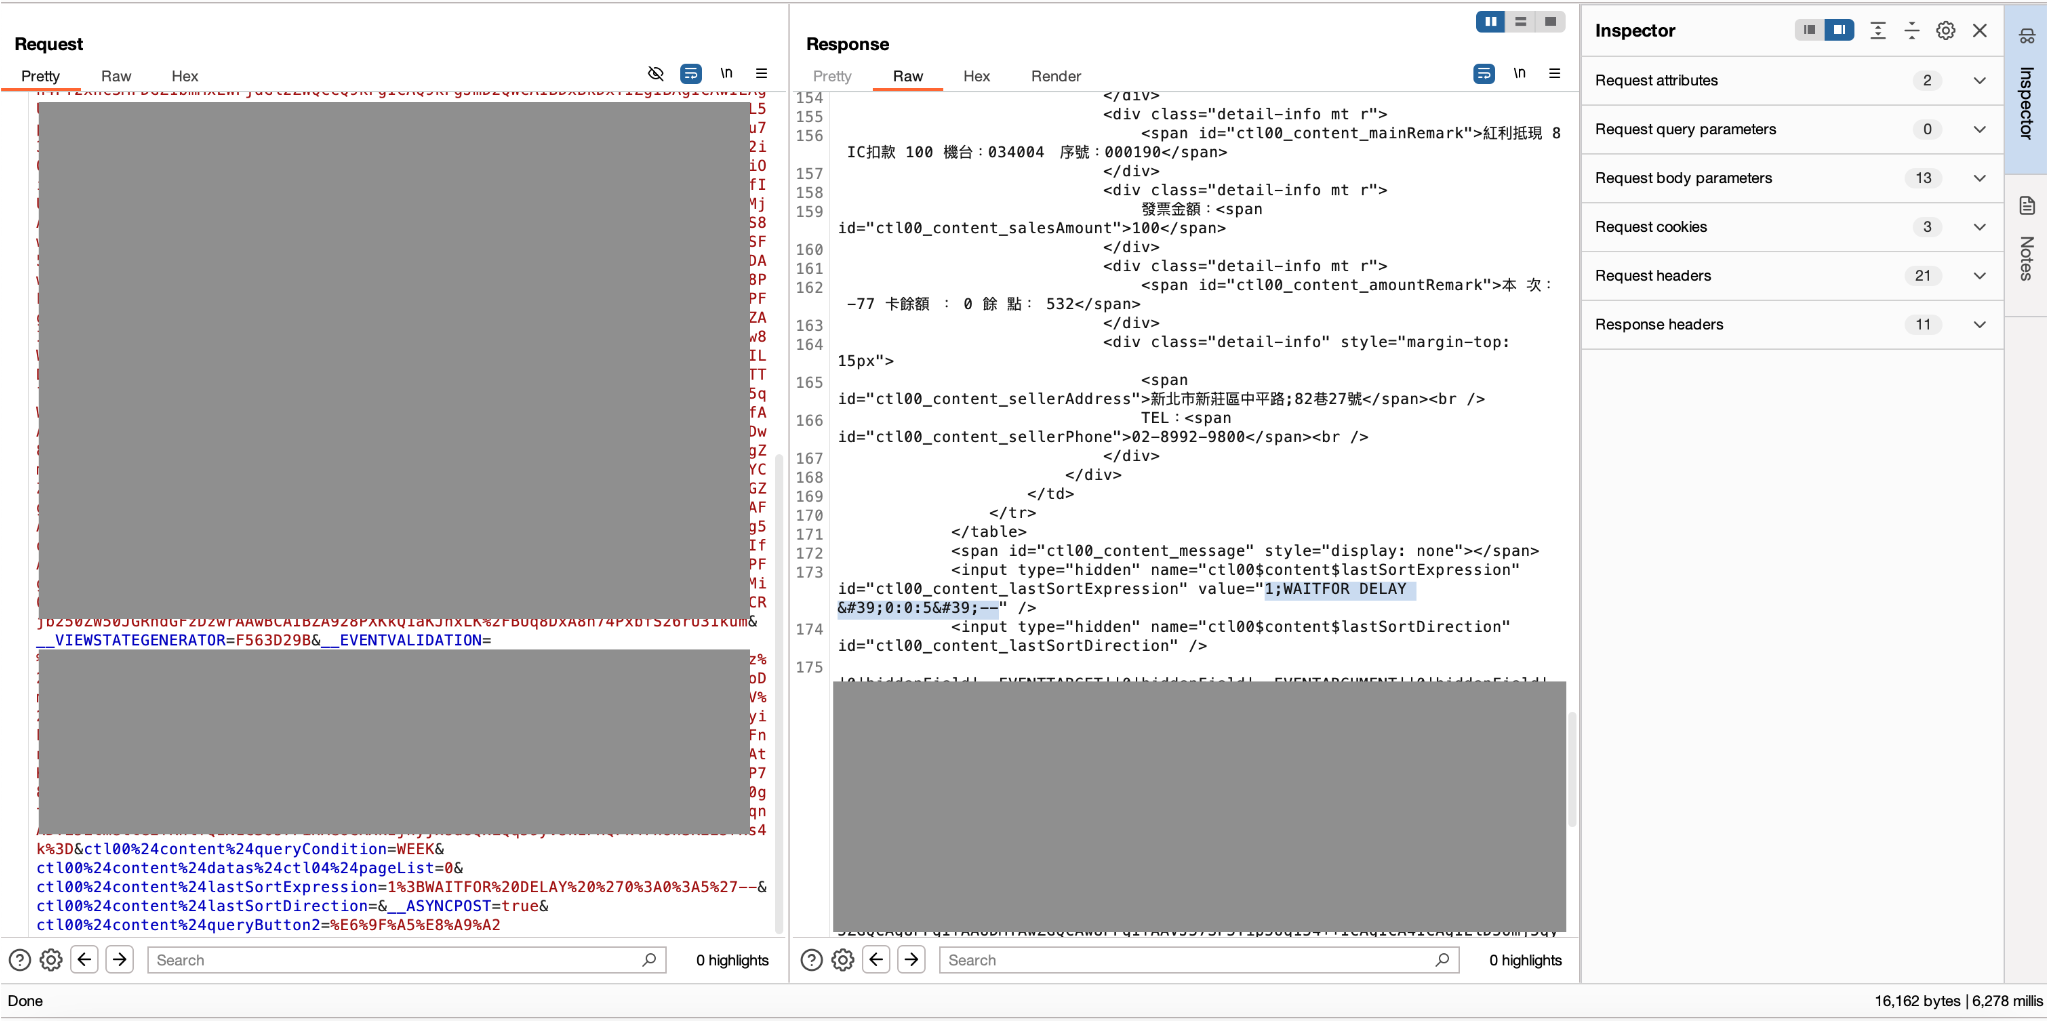Image resolution: width=2048 pixels, height=1021 pixels.
Task: Toggle word wrap icon in Request panel
Action: [x=691, y=74]
